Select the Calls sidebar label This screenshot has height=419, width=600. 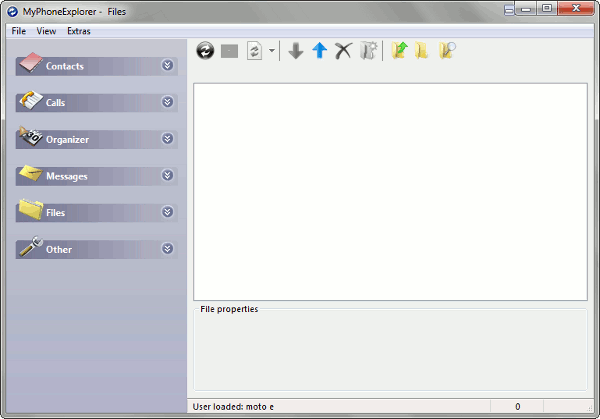tap(55, 103)
